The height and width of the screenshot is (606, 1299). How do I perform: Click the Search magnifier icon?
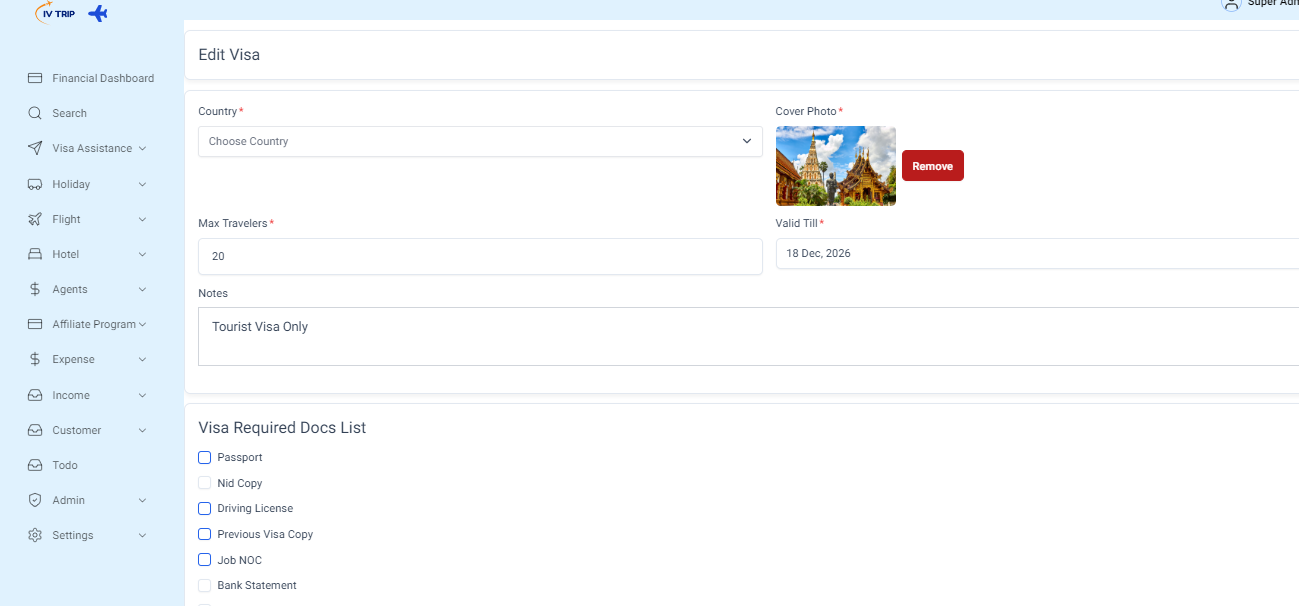click(x=35, y=113)
